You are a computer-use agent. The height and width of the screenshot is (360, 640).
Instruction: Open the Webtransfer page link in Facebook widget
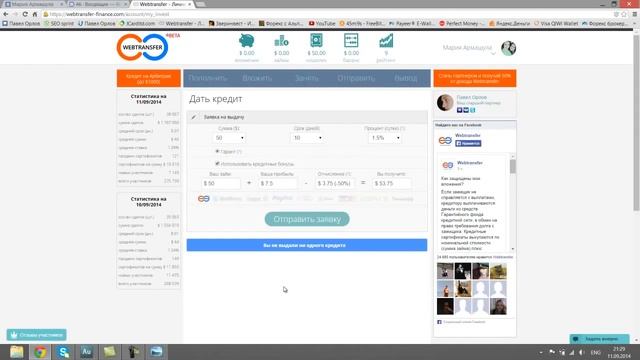coord(468,135)
